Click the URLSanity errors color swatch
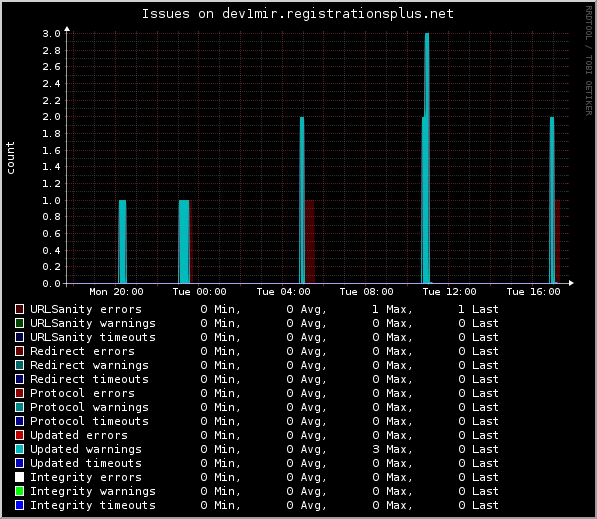Image resolution: width=597 pixels, height=519 pixels. 19,309
